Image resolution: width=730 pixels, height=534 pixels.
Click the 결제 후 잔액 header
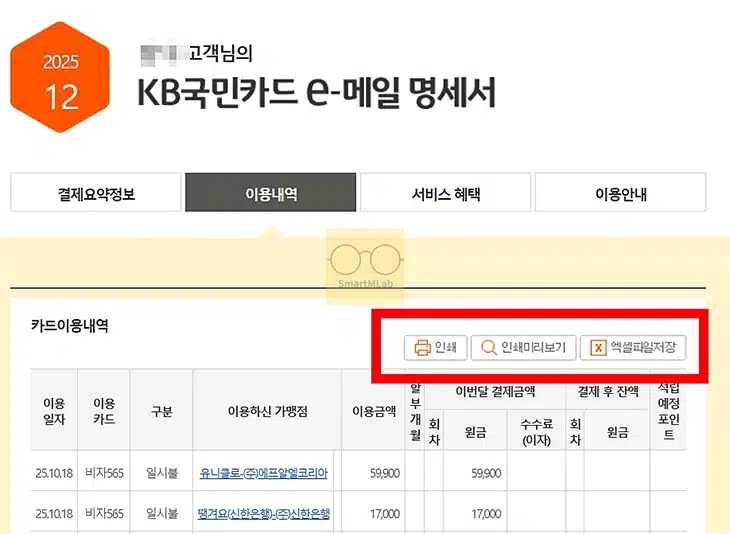(608, 392)
